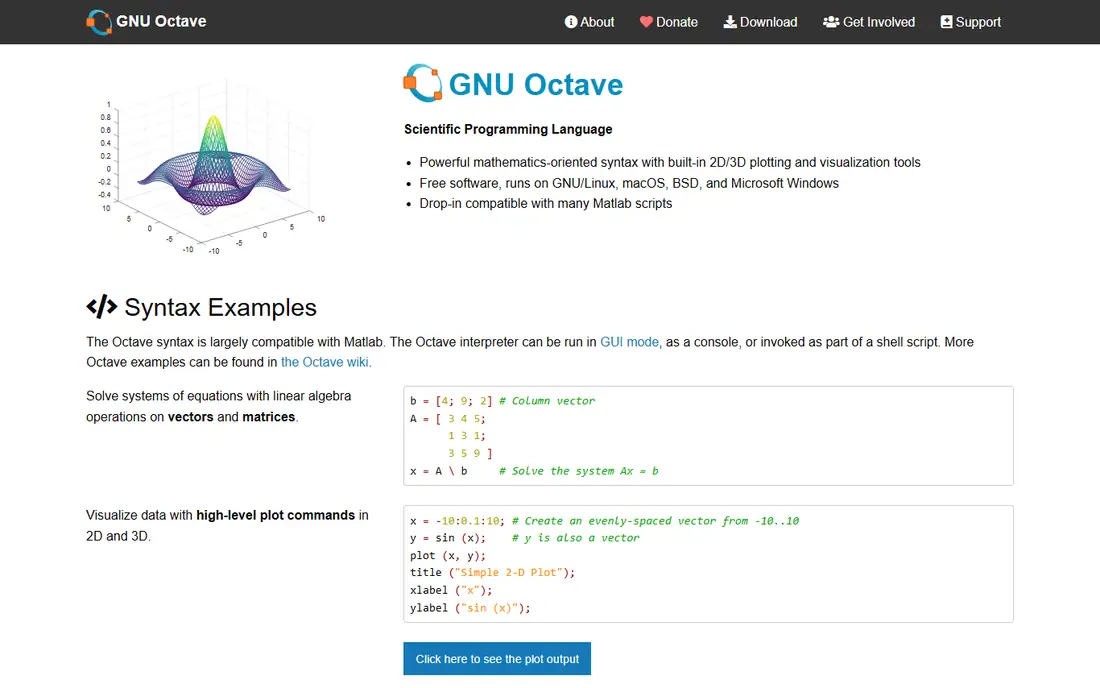Click the code line A = [ 3 4 5;
This screenshot has height=688, width=1100.
click(x=448, y=419)
